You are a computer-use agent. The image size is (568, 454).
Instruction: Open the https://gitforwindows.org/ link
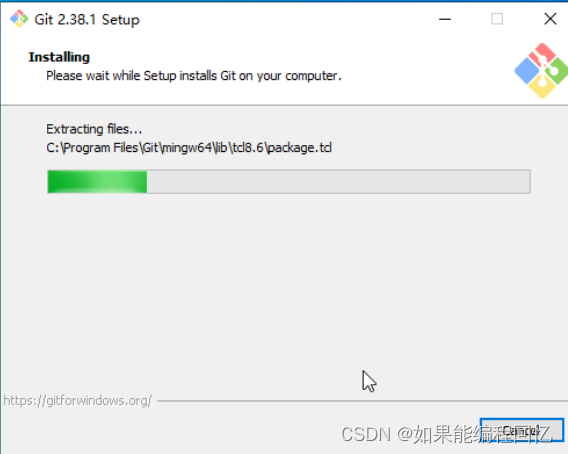coord(78,401)
